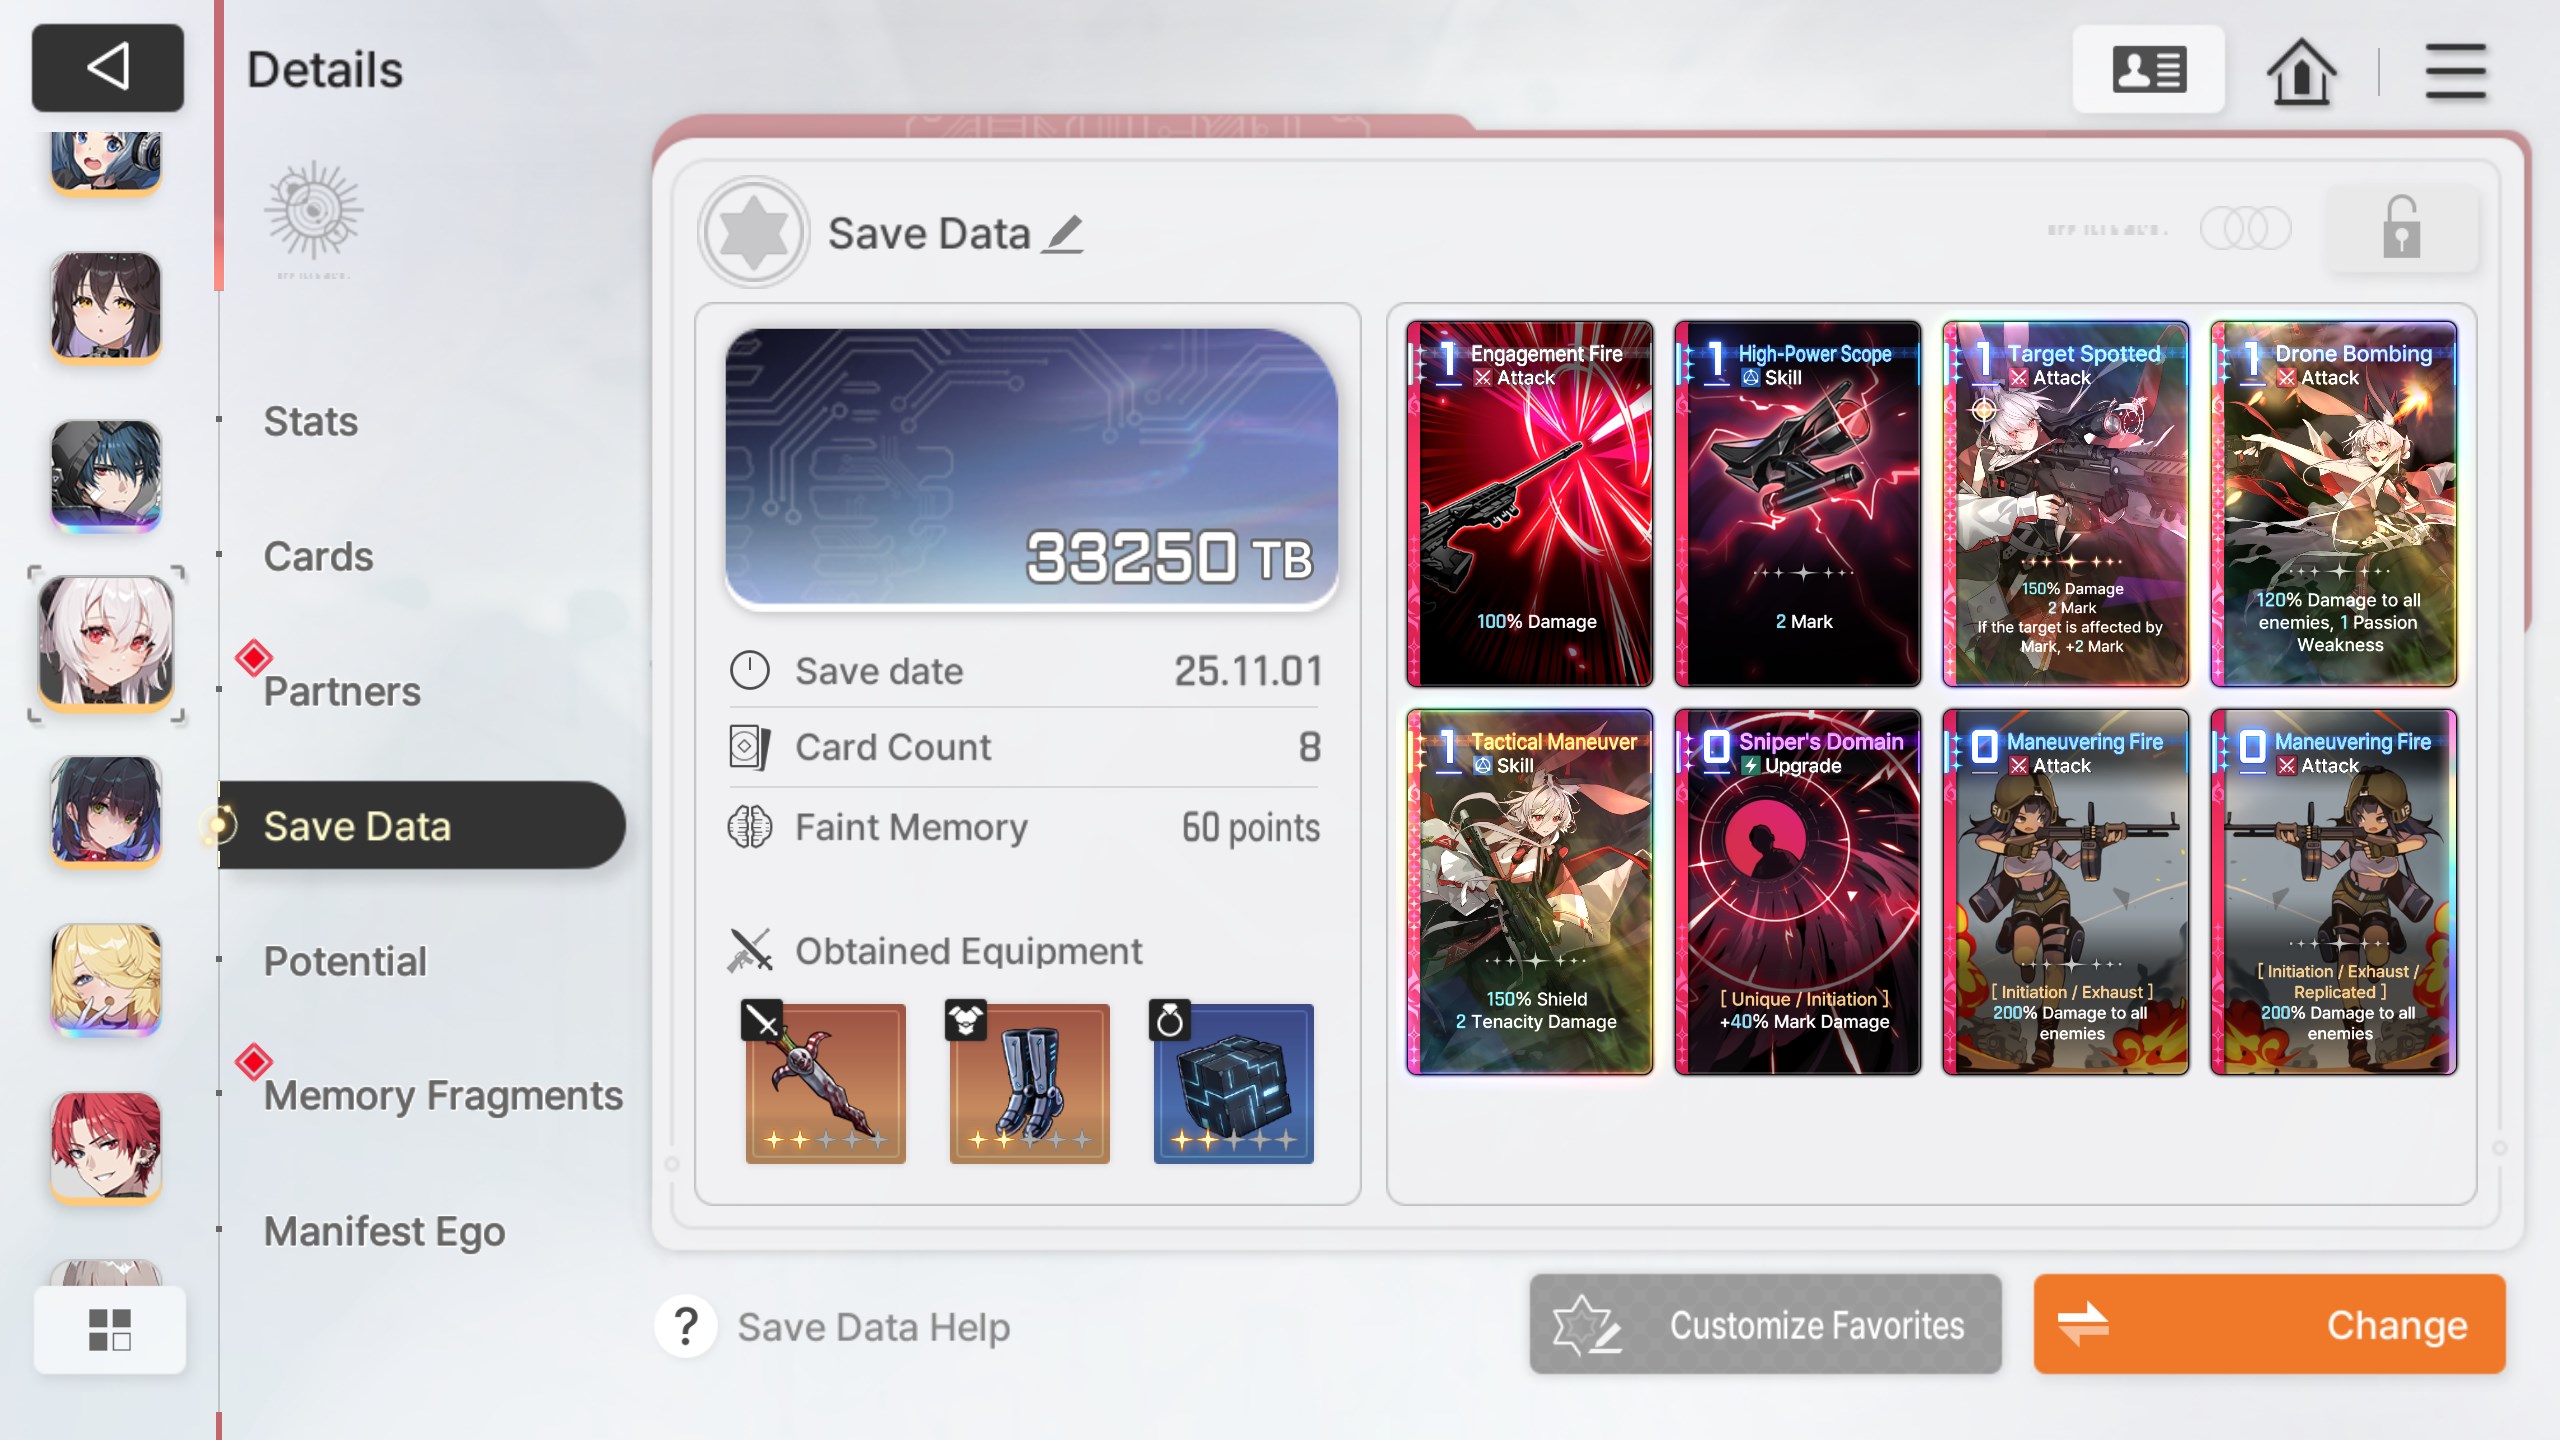Open the hamburger menu icon
Screen dimensions: 2560x1440
point(2455,71)
